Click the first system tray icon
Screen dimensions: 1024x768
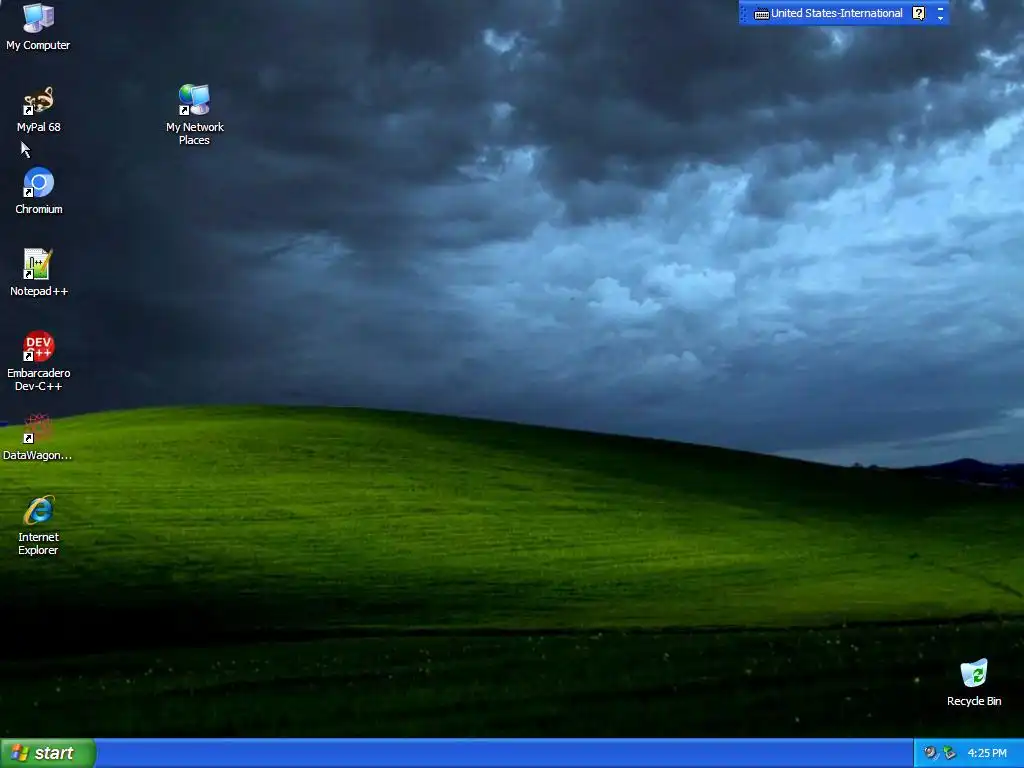point(930,753)
